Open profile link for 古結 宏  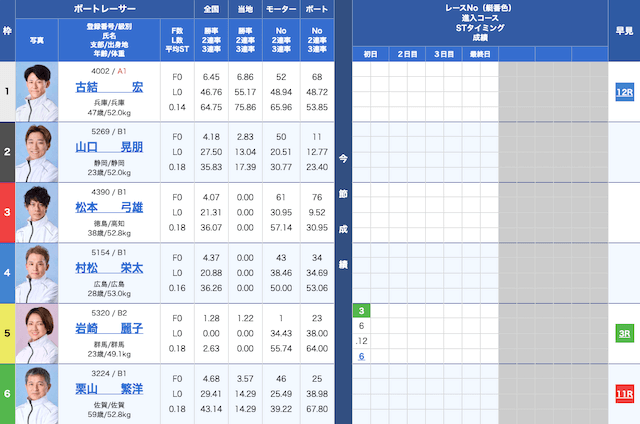(x=108, y=87)
